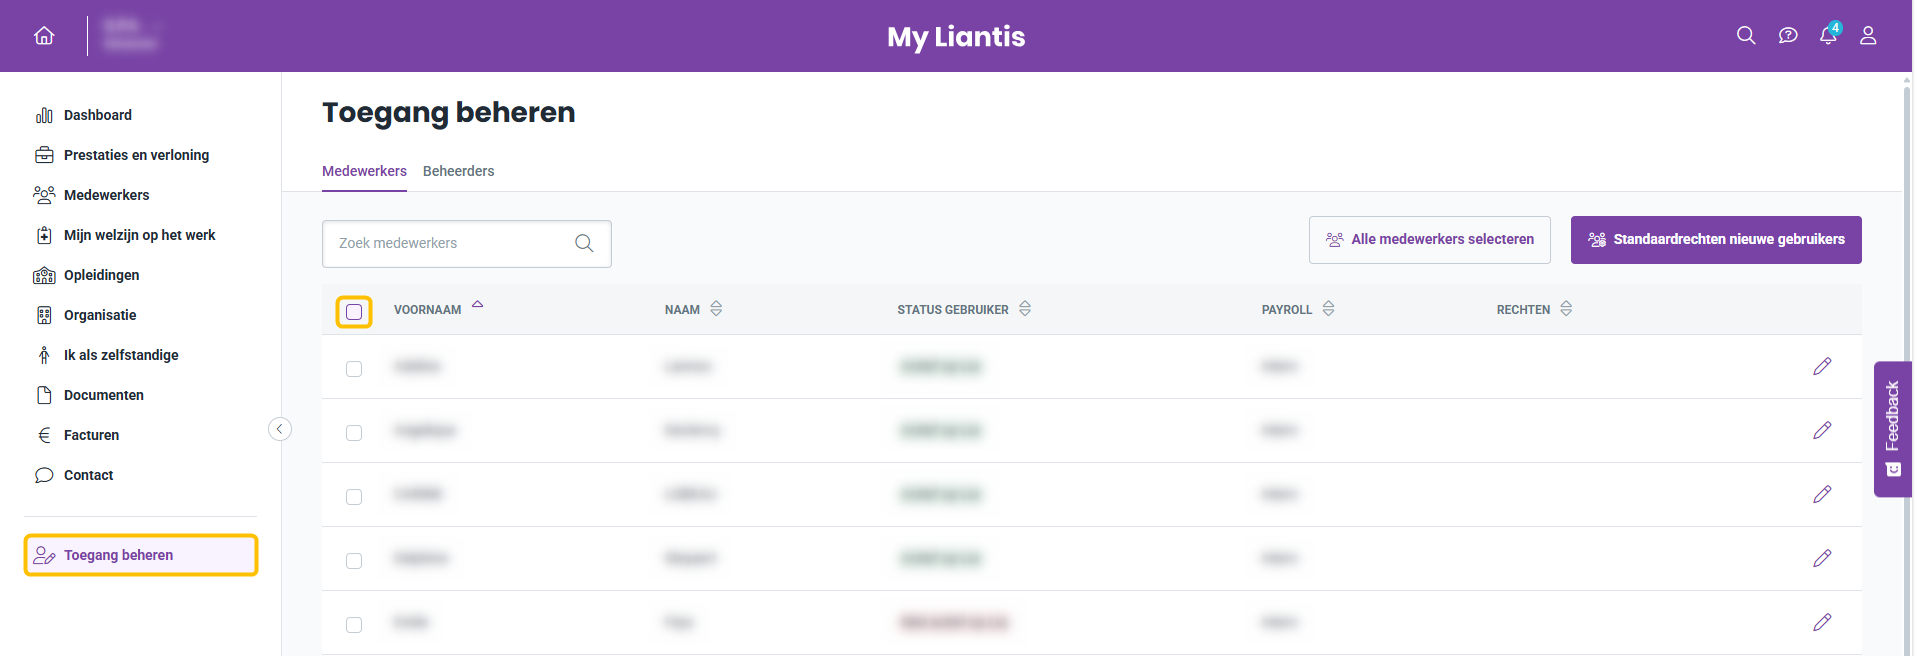Sort by Naam column arrows
The width and height of the screenshot is (1915, 656).
[716, 309]
